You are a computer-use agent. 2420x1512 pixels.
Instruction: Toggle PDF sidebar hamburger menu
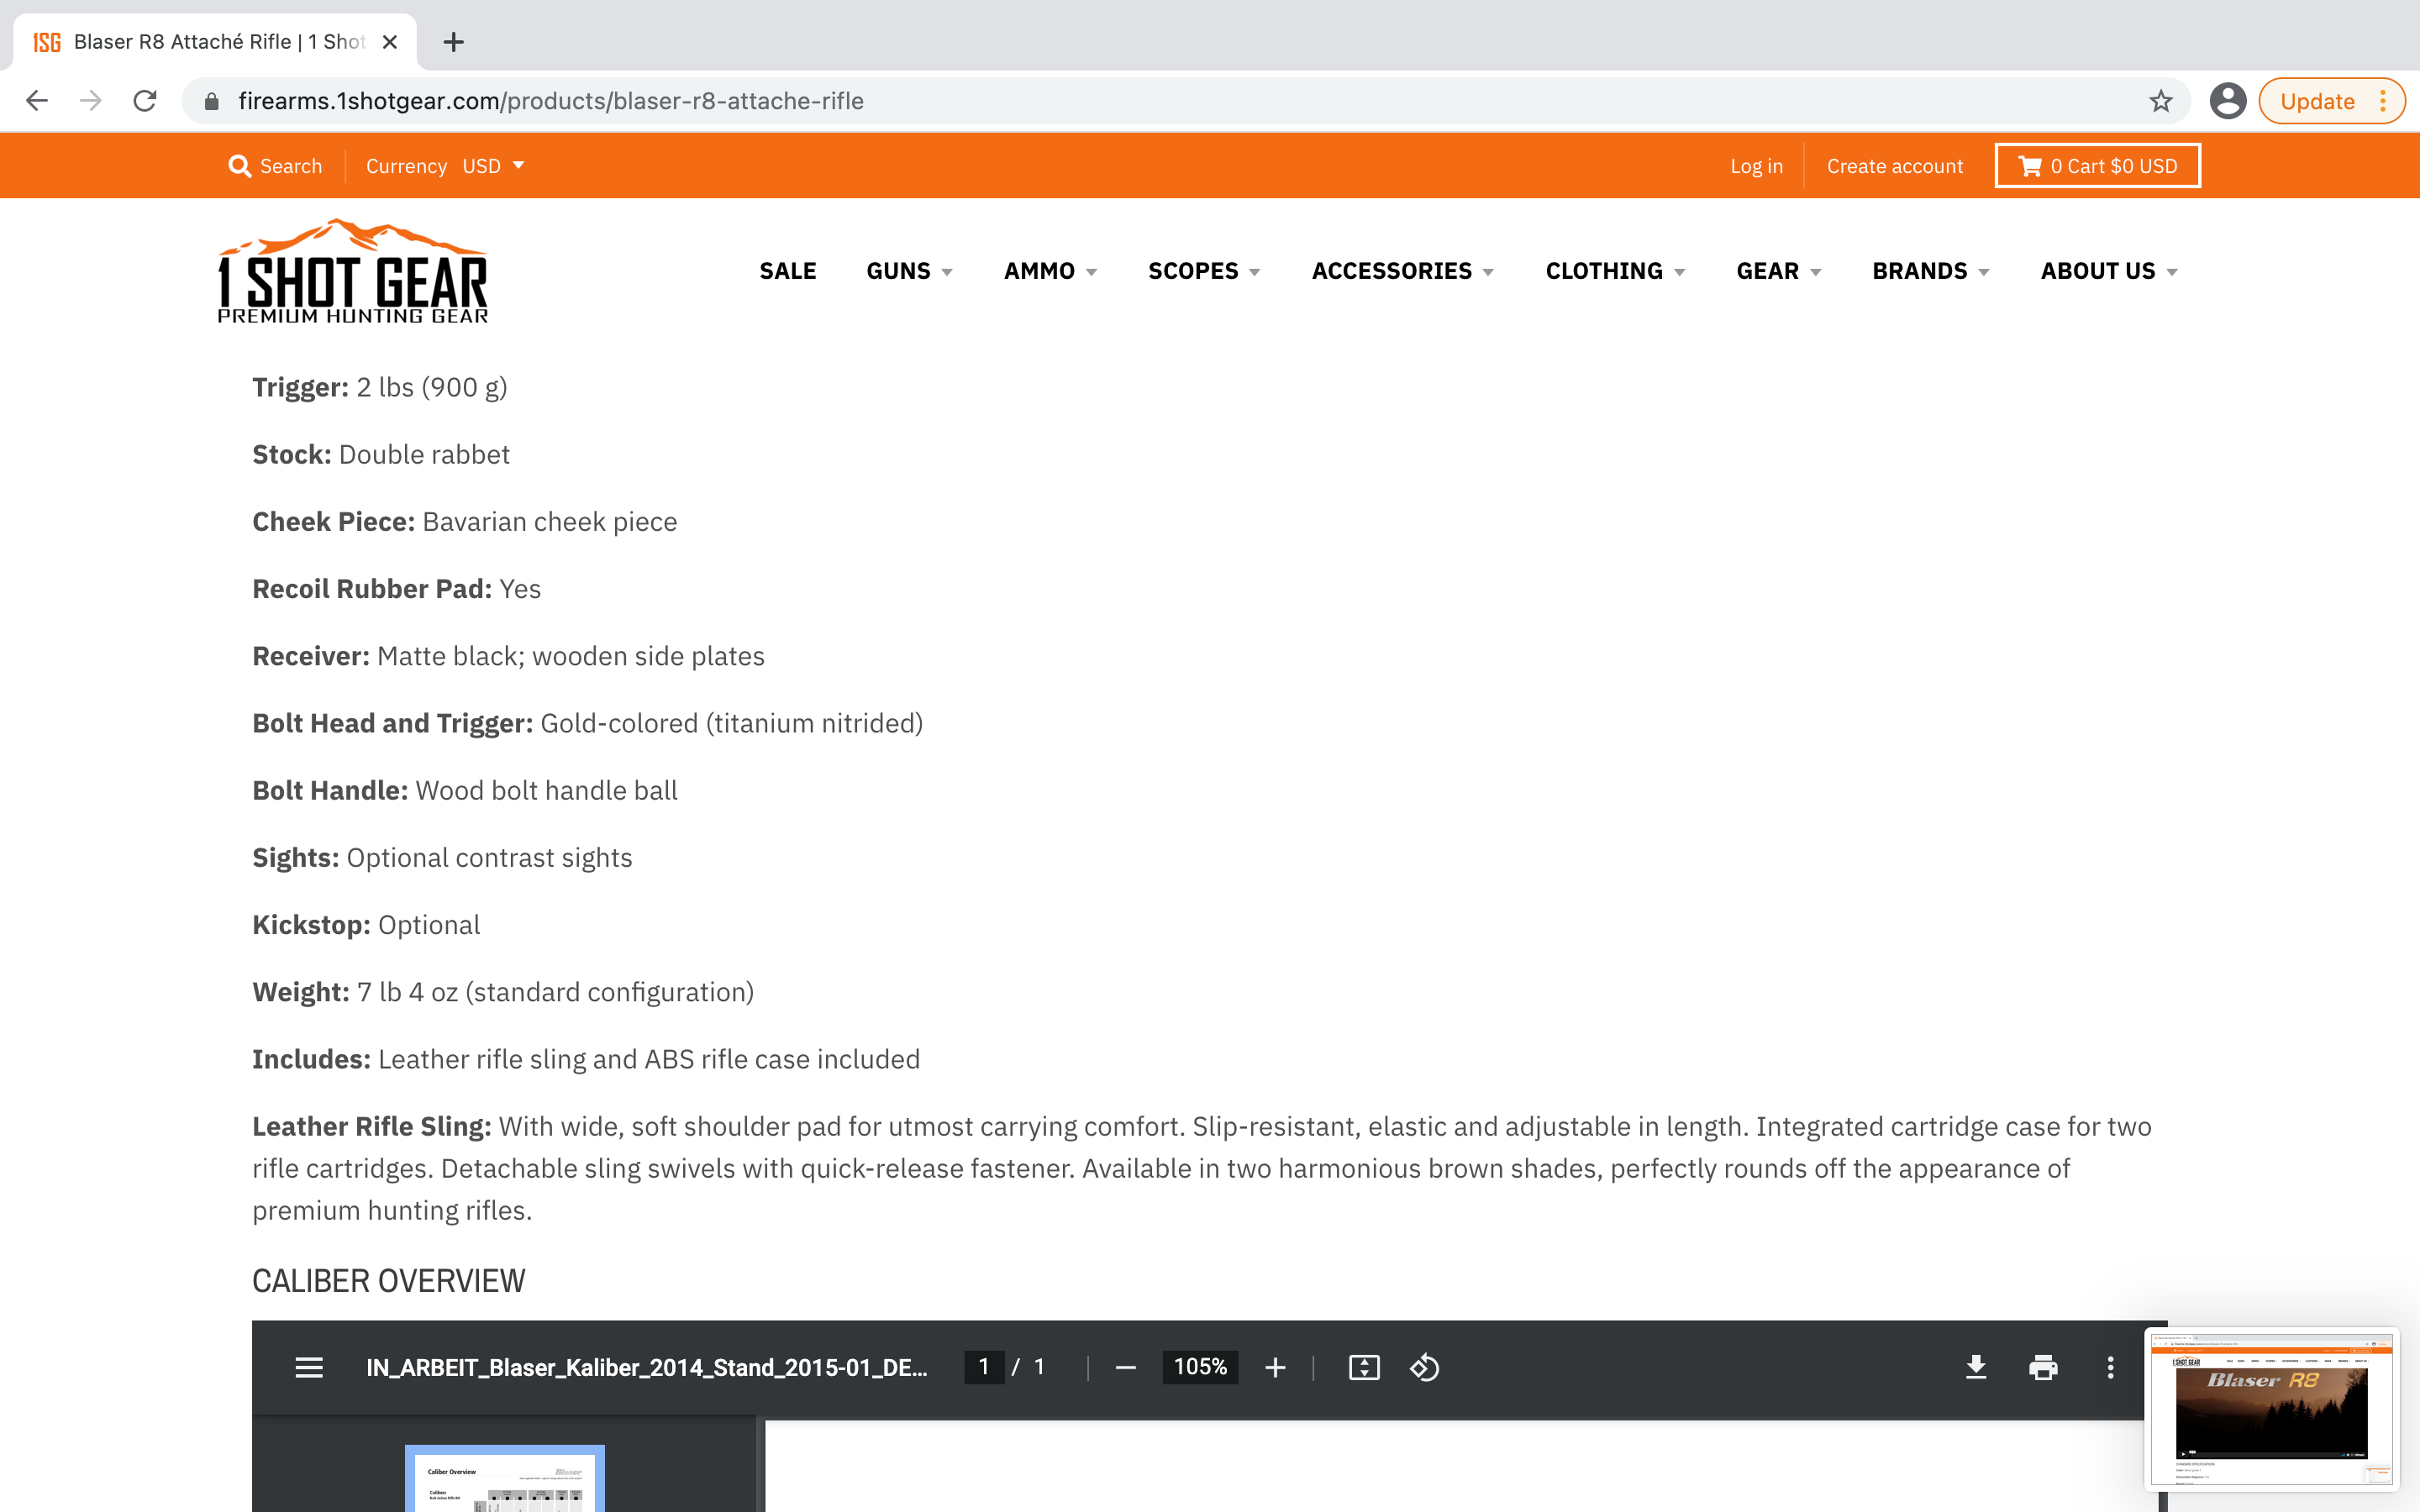[309, 1367]
